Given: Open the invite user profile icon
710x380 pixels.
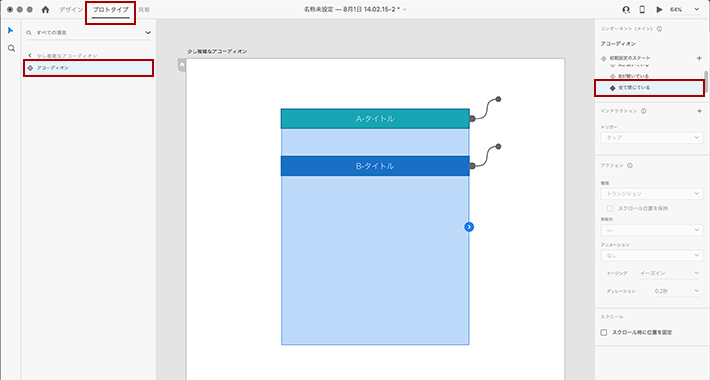Looking at the screenshot, I should [626, 10].
